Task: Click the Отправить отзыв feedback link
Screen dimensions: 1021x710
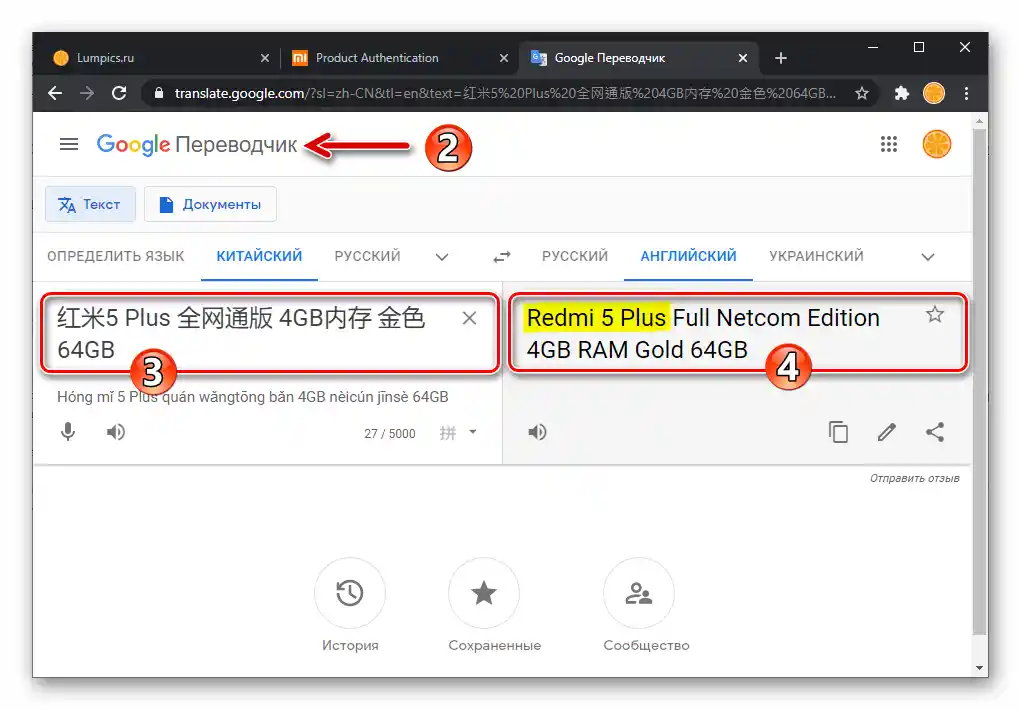Action: tap(914, 478)
